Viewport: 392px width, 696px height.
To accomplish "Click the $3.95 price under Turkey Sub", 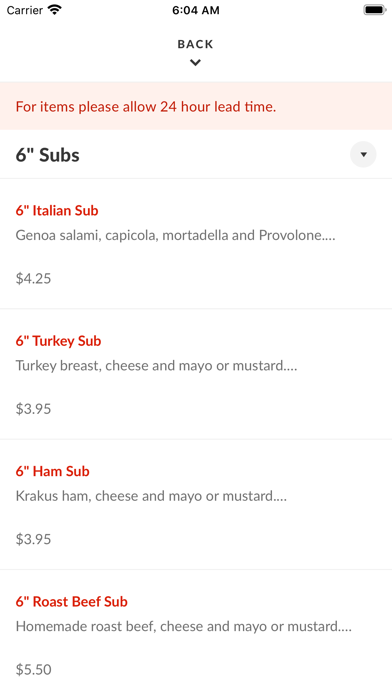I will point(33,409).
